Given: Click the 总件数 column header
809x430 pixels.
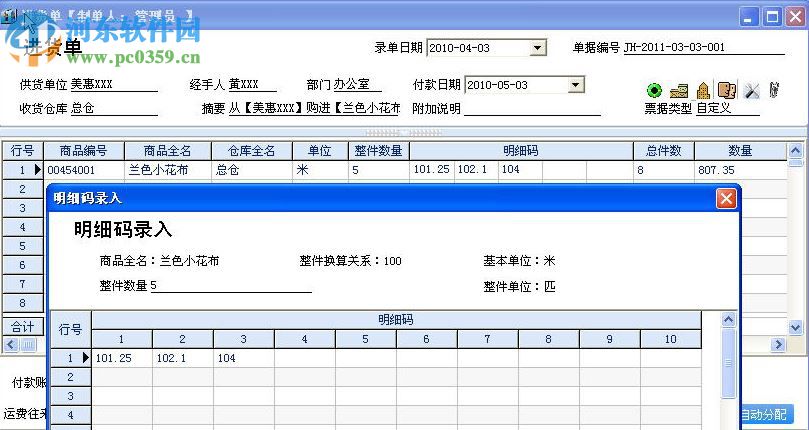Looking at the screenshot, I should 664,151.
